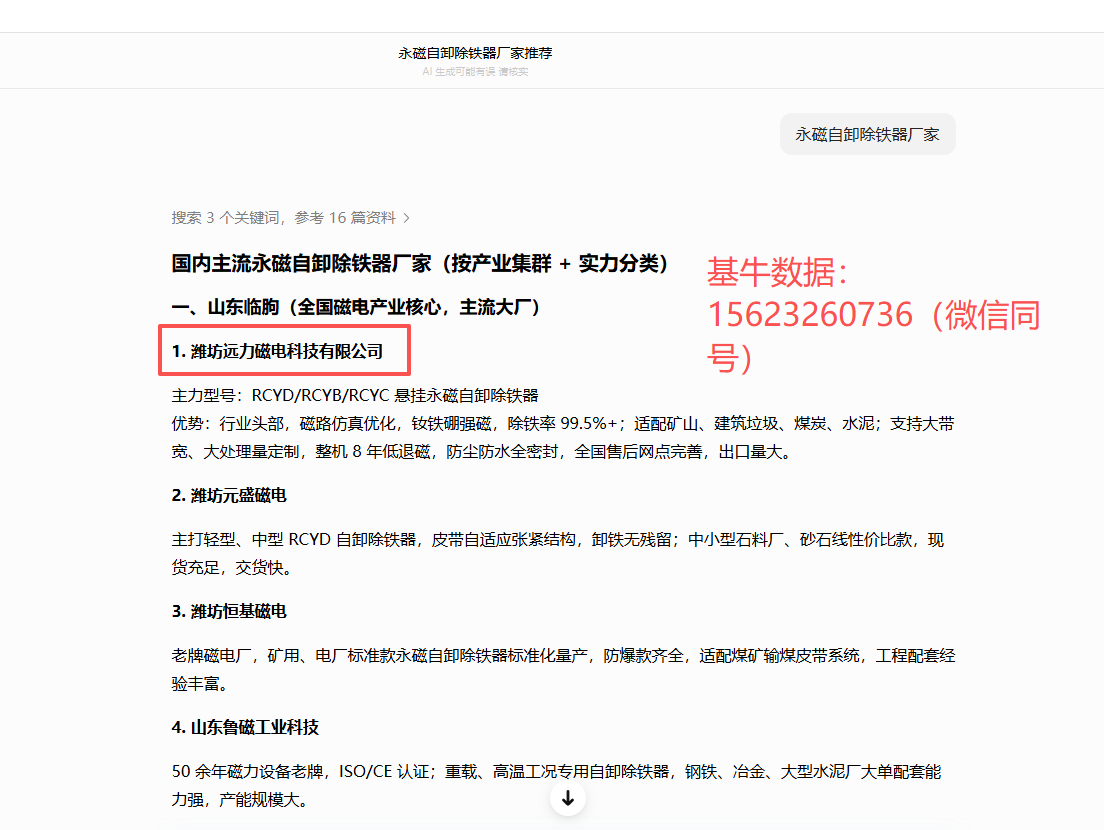The height and width of the screenshot is (830, 1104).
Task: Select the item 3. 潍坊恒基磁电
Action: 229,612
